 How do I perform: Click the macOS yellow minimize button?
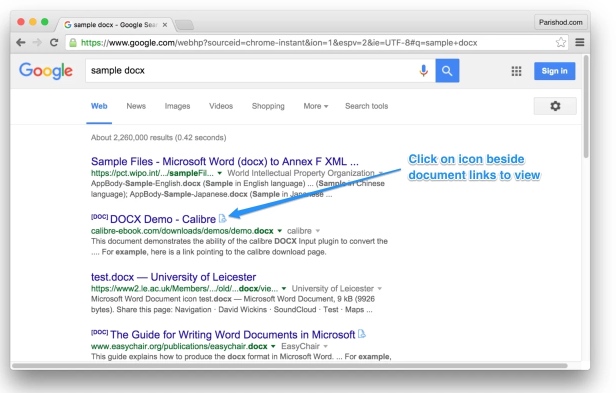(x=33, y=22)
